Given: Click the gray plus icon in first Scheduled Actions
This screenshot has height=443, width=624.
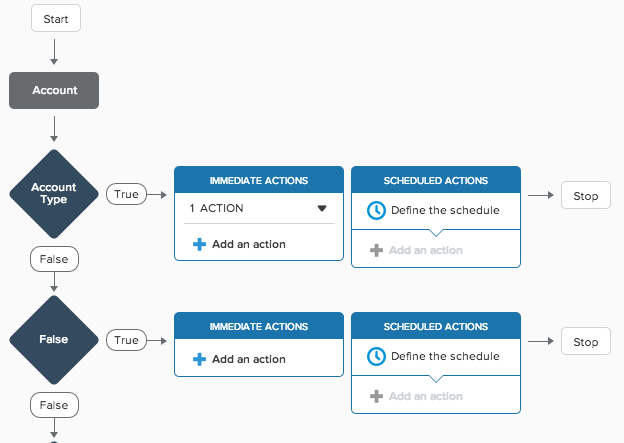Looking at the screenshot, I should click(x=376, y=250).
